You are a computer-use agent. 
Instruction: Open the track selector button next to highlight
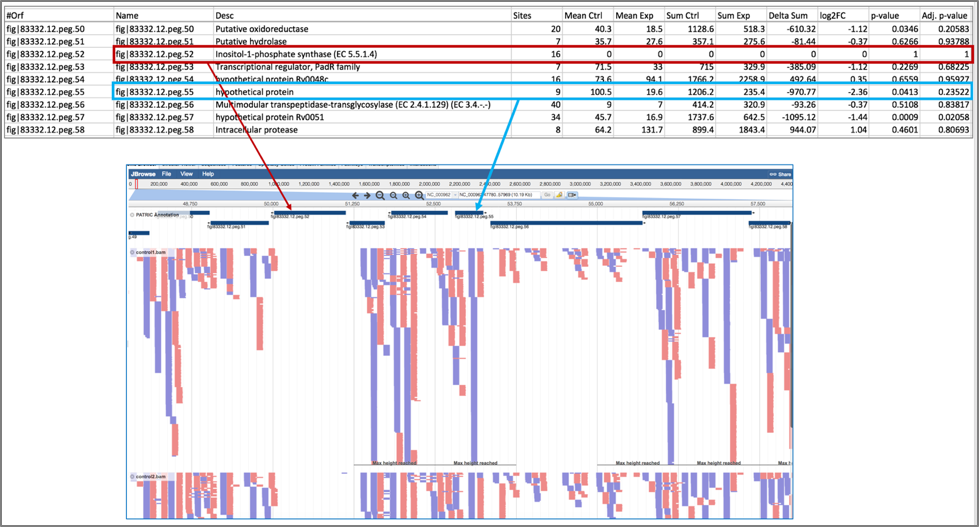(x=572, y=195)
